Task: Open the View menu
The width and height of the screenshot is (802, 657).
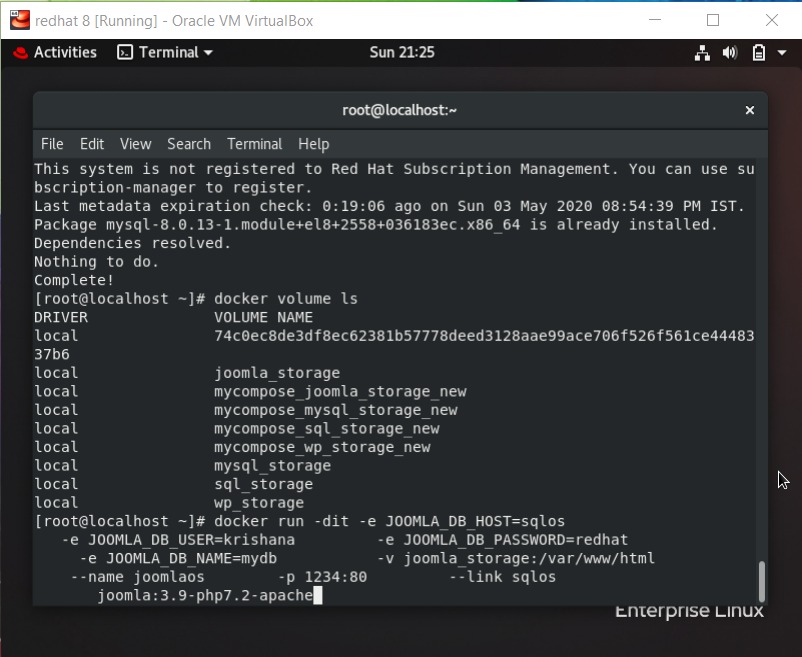Action: 136,144
